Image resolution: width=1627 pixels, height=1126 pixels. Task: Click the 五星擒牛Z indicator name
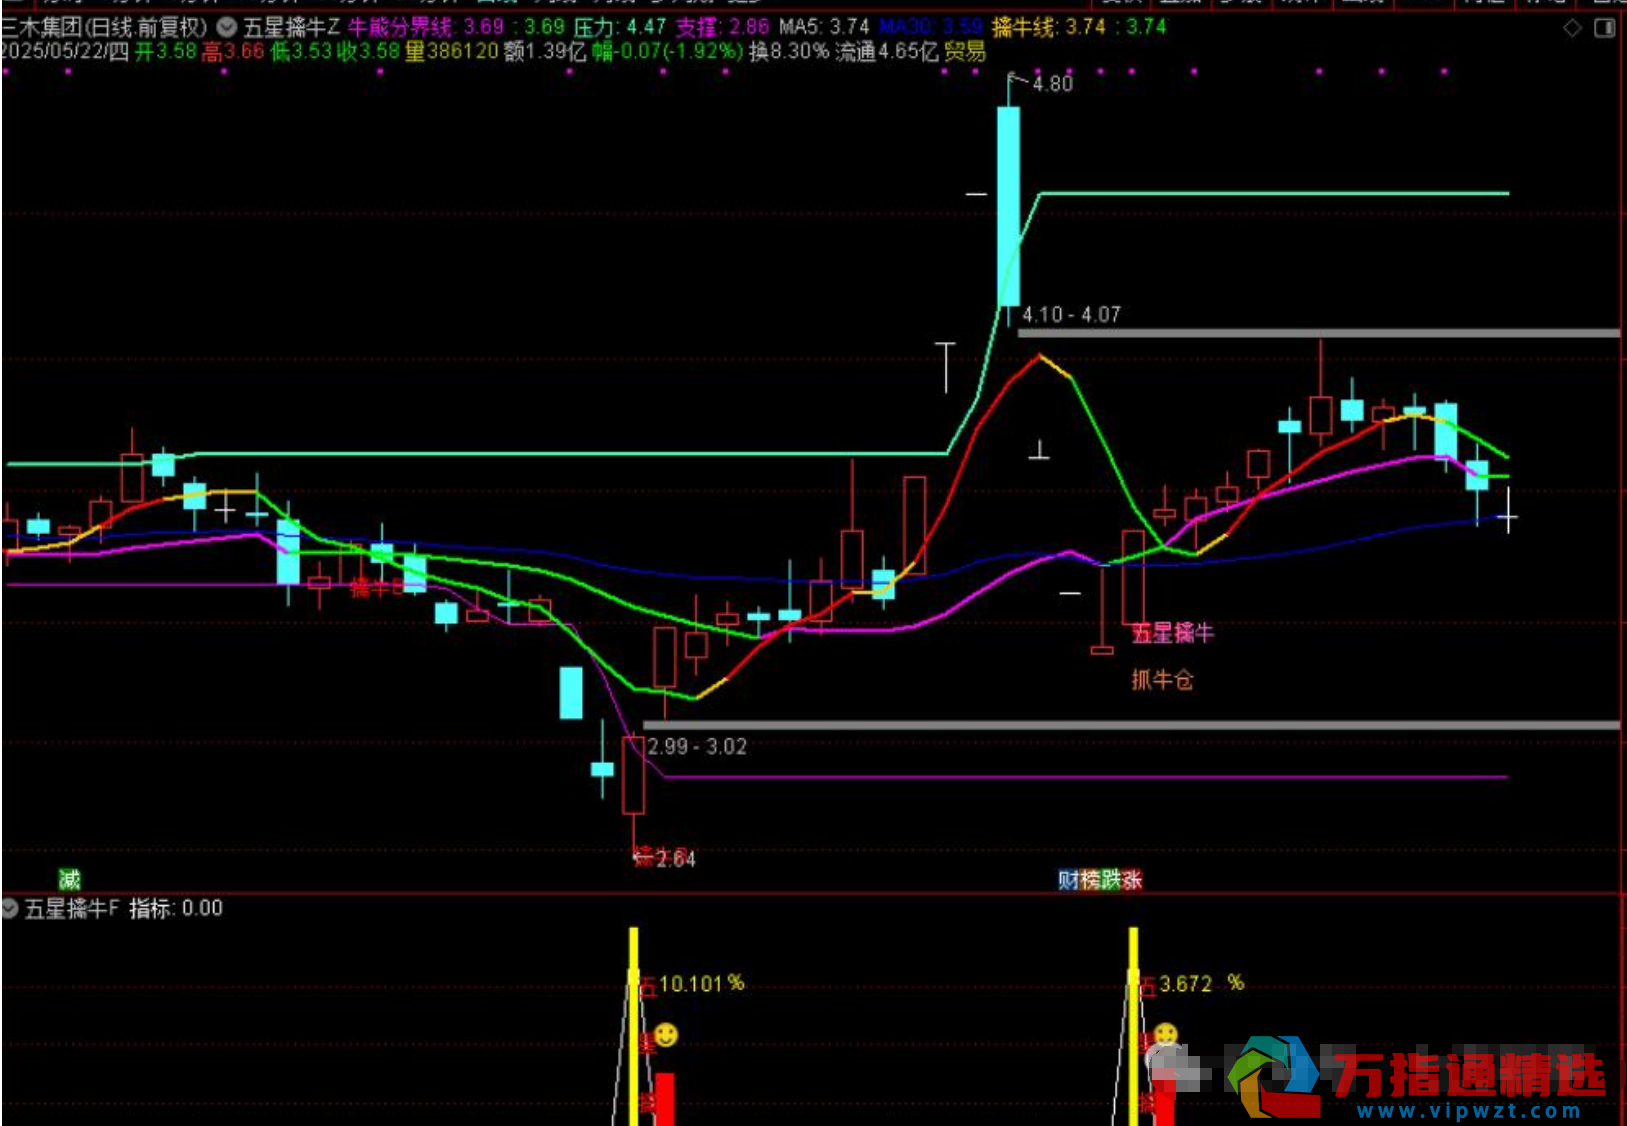[291, 27]
